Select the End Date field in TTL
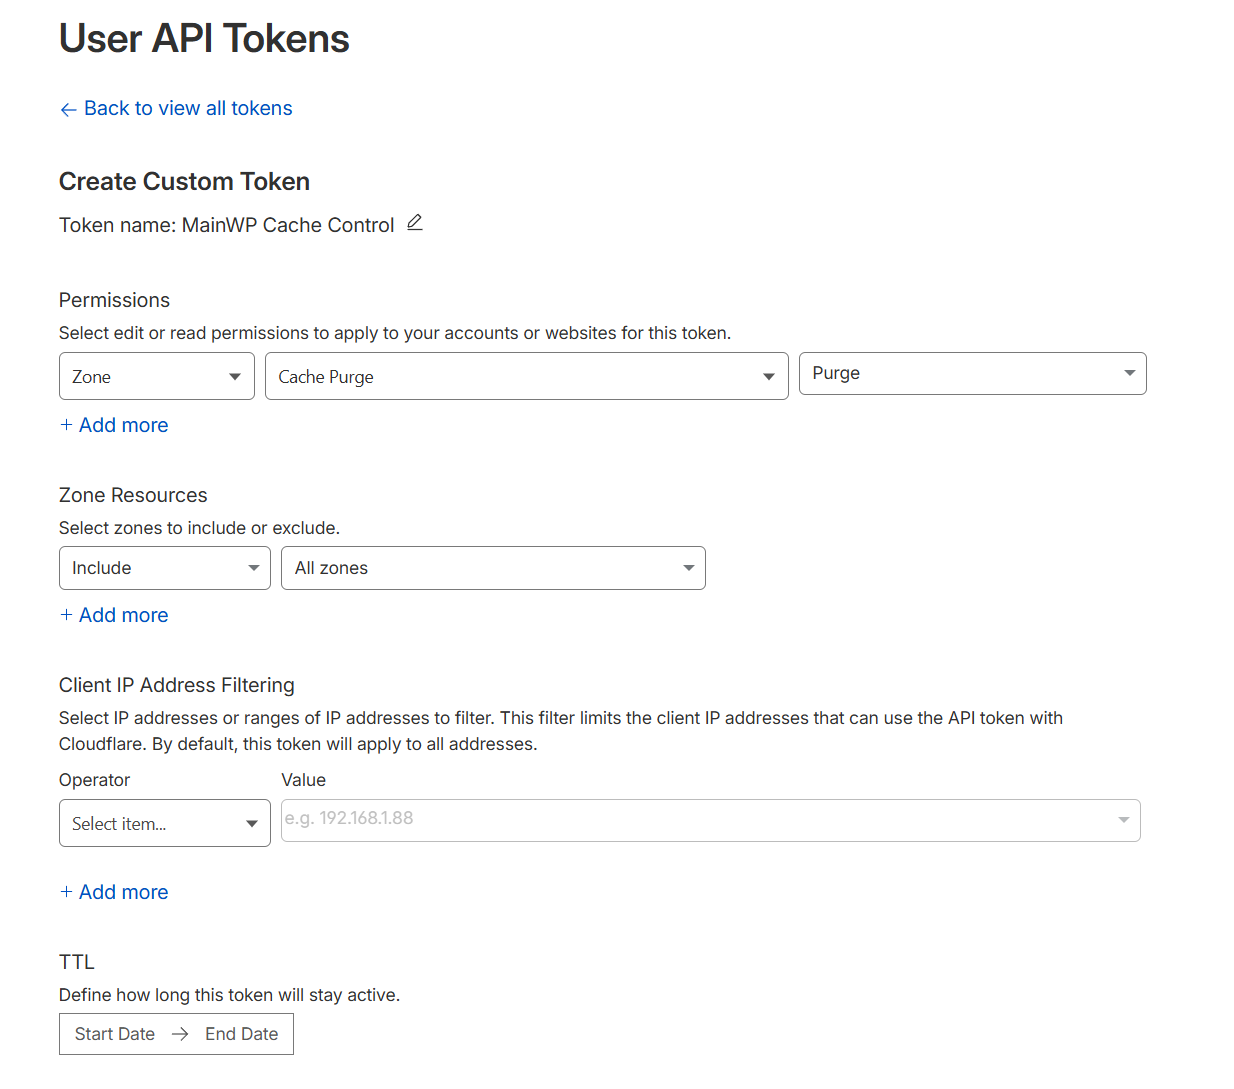The height and width of the screenshot is (1089, 1234). point(241,1034)
